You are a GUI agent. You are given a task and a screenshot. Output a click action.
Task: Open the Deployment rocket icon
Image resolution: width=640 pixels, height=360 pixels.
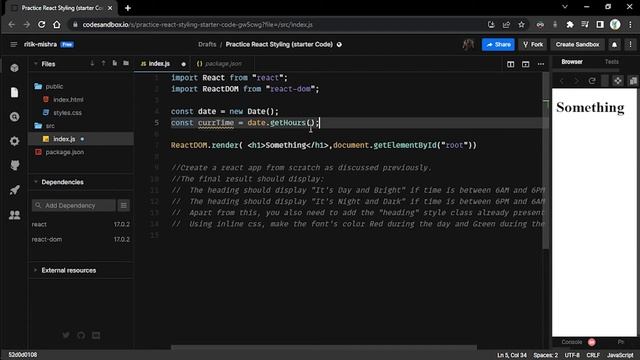click(14, 190)
